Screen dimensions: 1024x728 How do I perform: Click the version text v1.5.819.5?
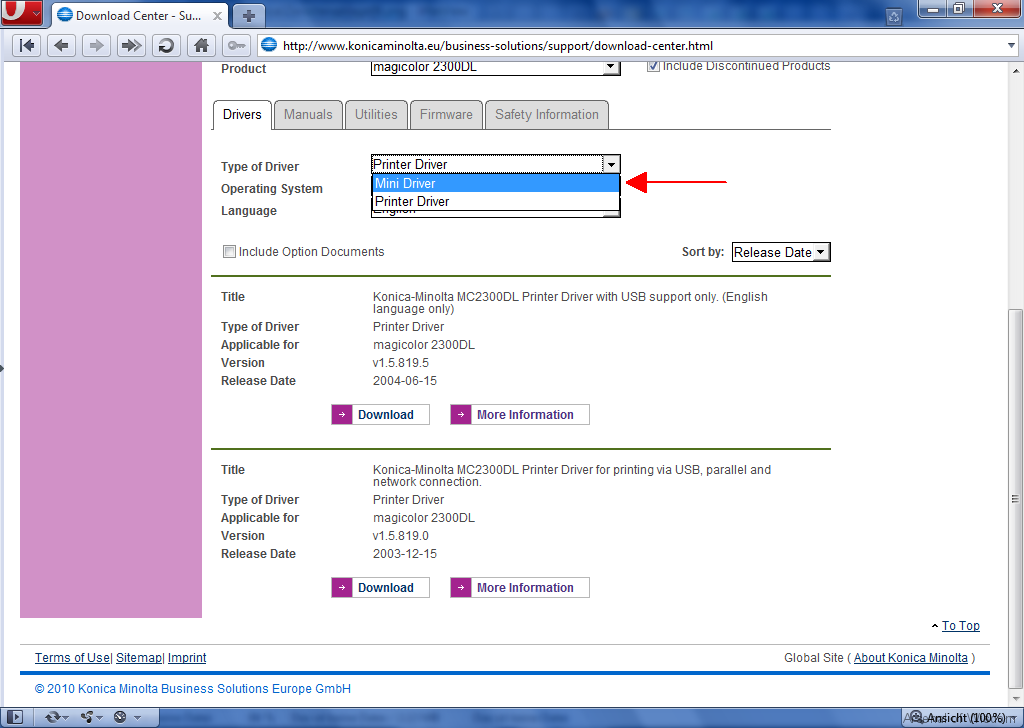(401, 362)
